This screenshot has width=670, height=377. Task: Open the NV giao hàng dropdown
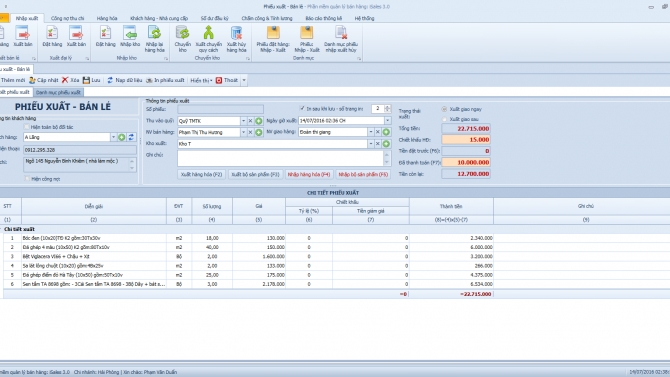pos(370,132)
